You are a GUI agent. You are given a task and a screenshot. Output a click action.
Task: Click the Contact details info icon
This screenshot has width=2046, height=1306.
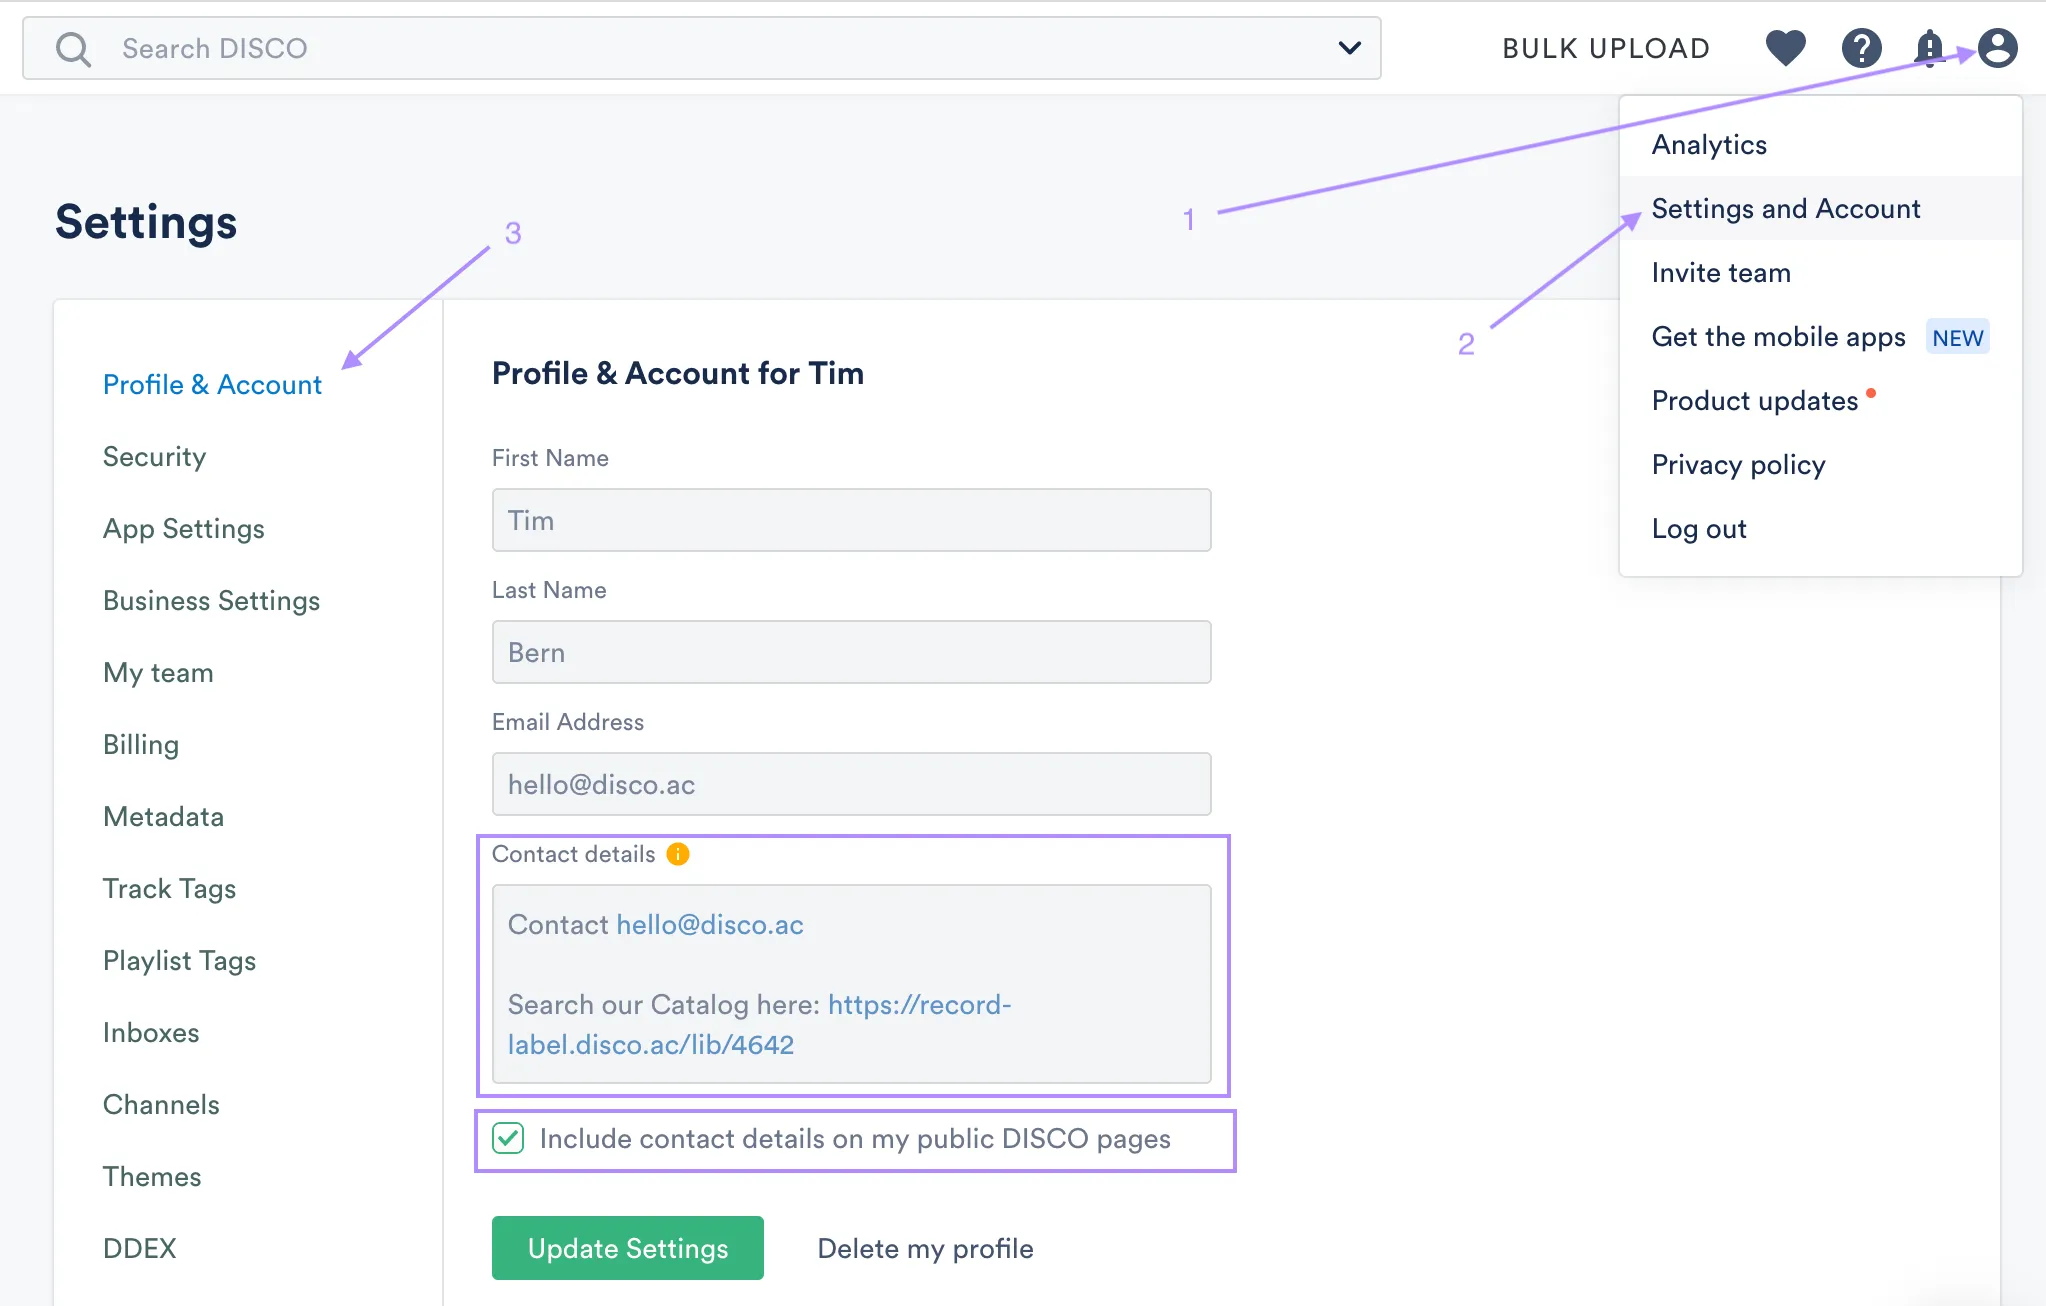(x=678, y=854)
